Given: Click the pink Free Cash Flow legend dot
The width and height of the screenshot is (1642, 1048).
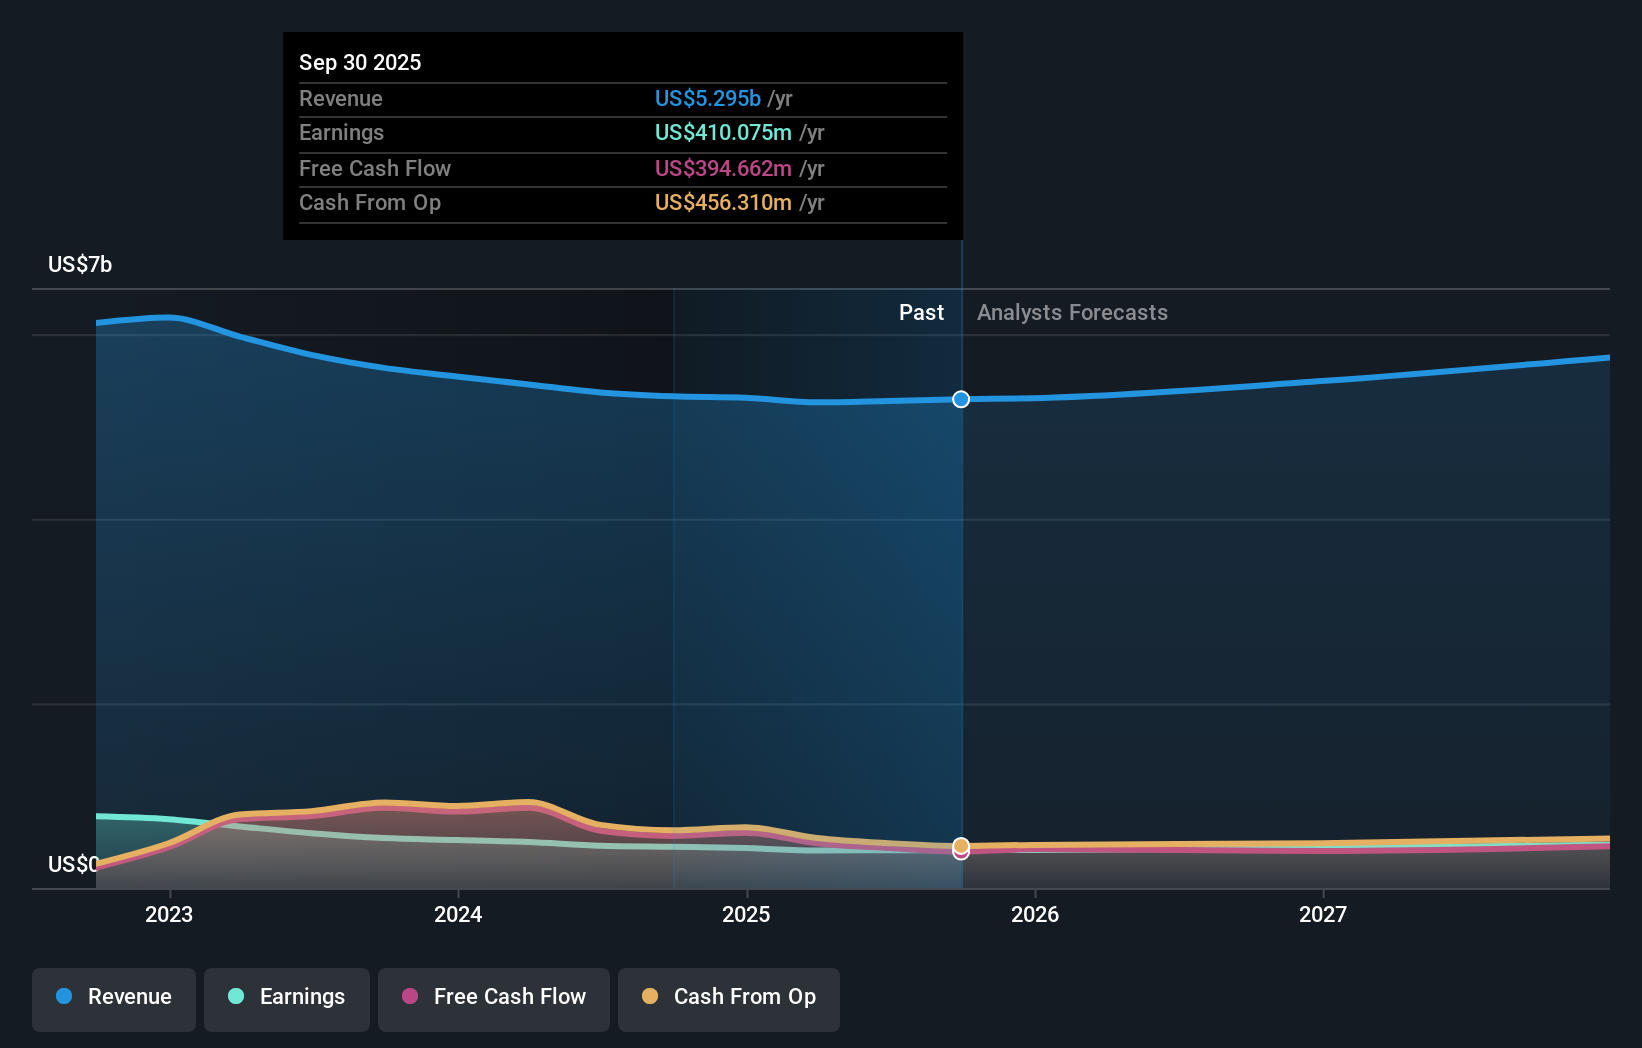Looking at the screenshot, I should pyautogui.click(x=410, y=996).
